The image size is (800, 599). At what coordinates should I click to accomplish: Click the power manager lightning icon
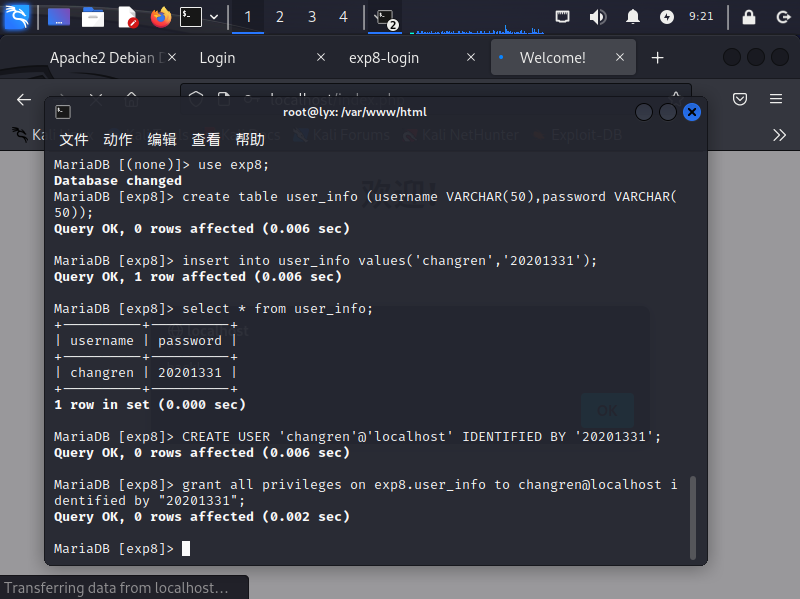pyautogui.click(x=666, y=17)
